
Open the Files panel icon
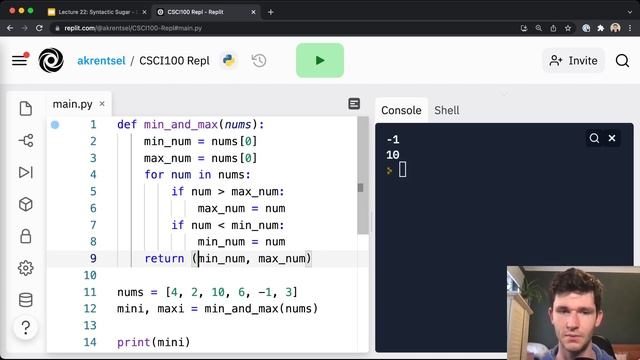click(26, 109)
